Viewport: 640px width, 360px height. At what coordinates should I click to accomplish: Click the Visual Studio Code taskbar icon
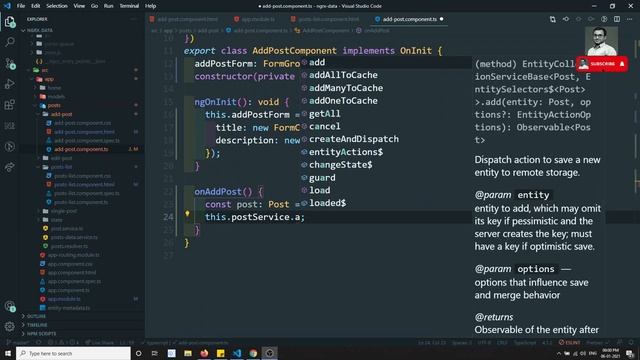[x=237, y=353]
